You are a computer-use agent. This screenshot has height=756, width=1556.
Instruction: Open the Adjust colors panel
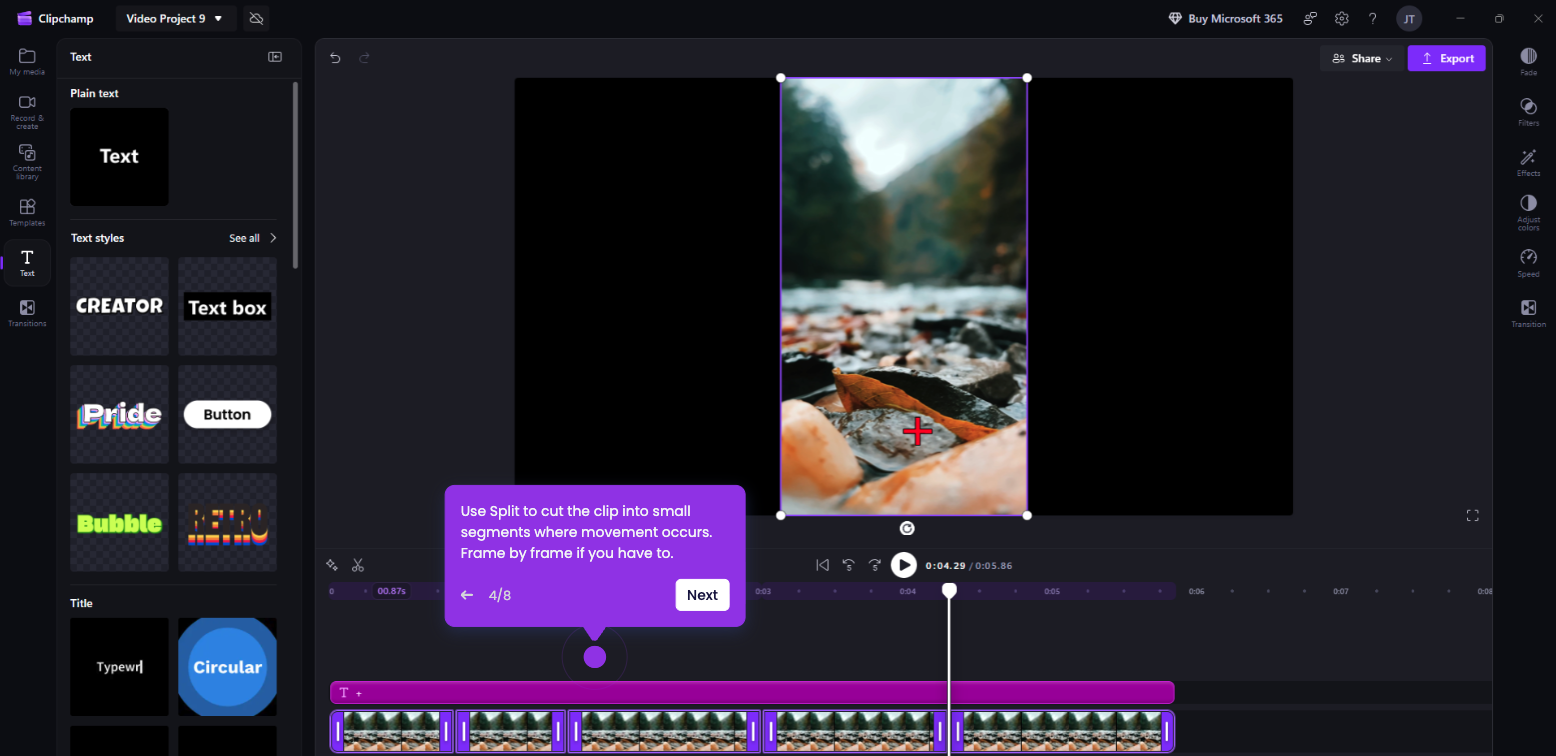click(x=1528, y=213)
